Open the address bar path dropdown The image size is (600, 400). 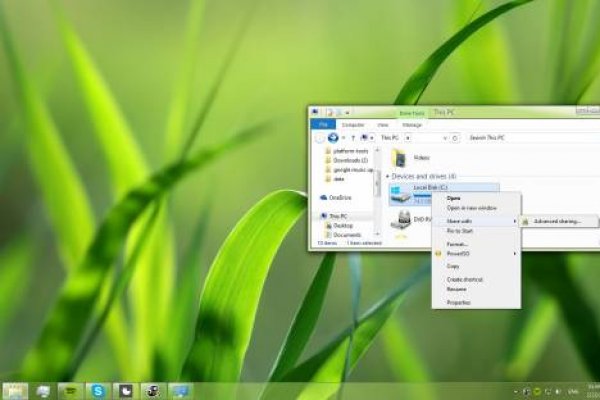coord(447,136)
